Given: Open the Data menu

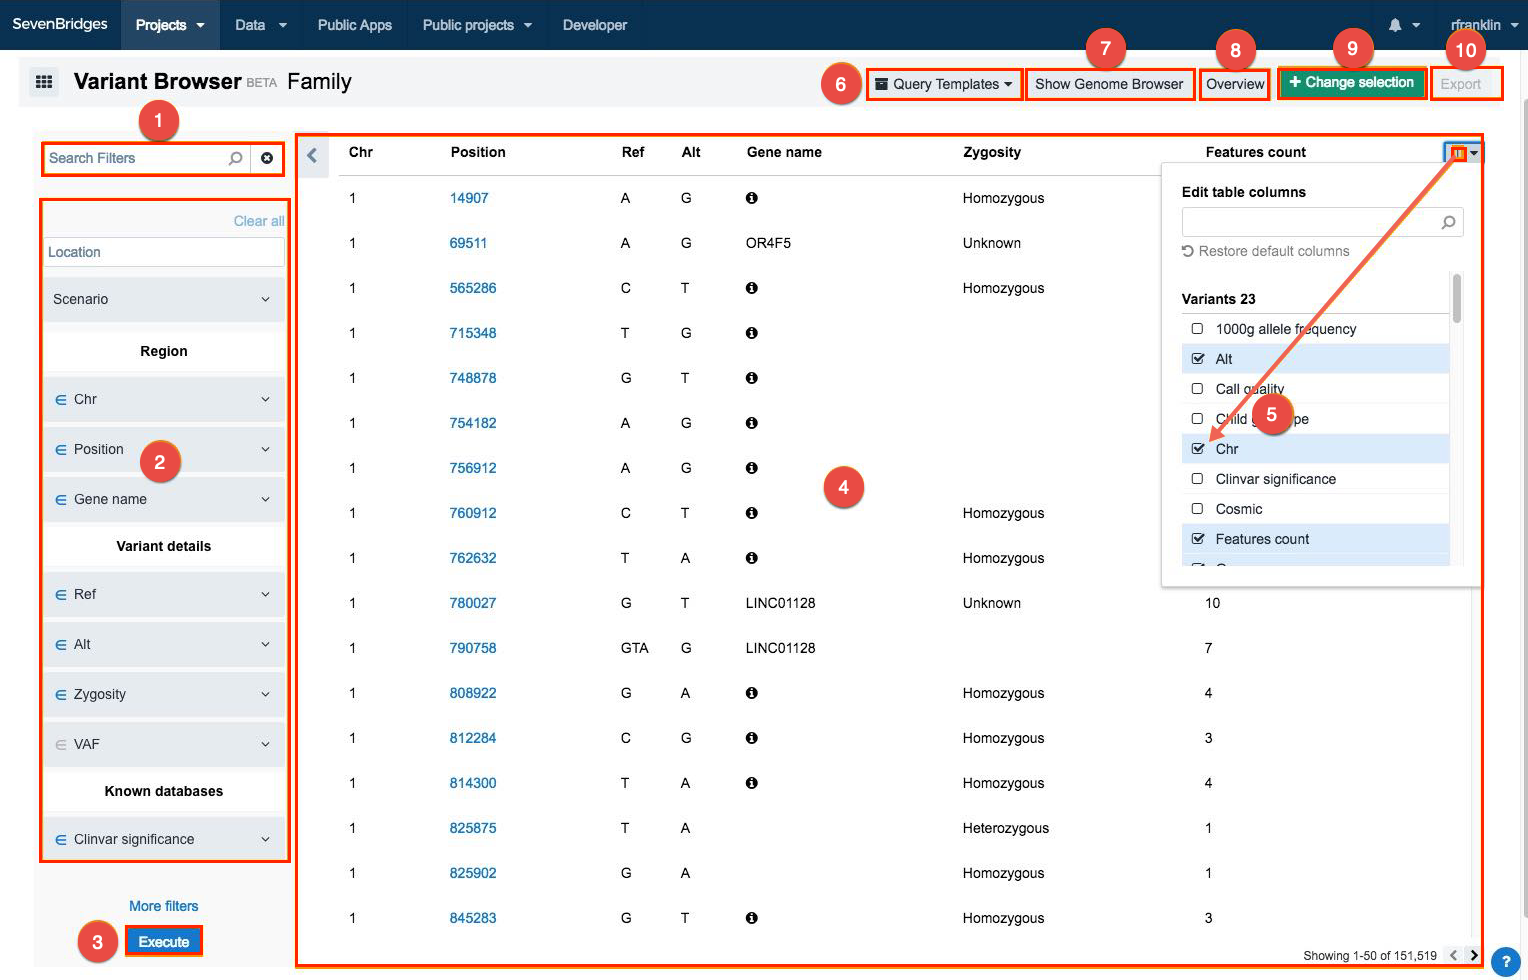Looking at the screenshot, I should [x=260, y=25].
